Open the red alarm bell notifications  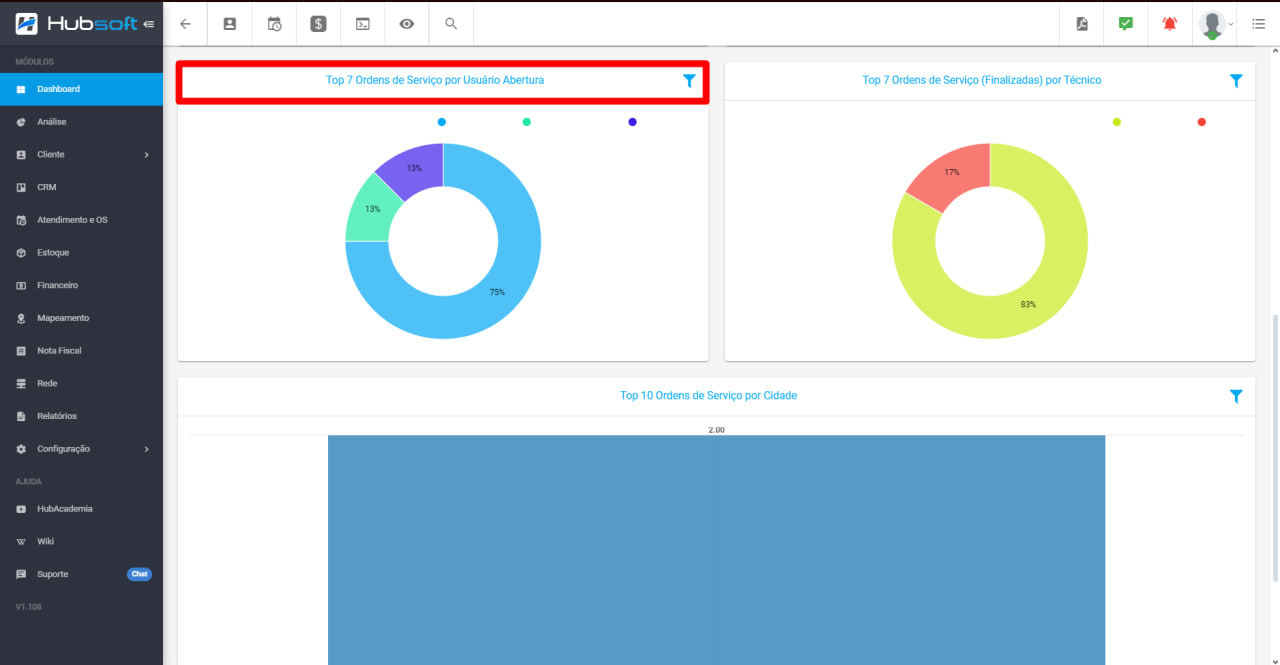click(1170, 24)
